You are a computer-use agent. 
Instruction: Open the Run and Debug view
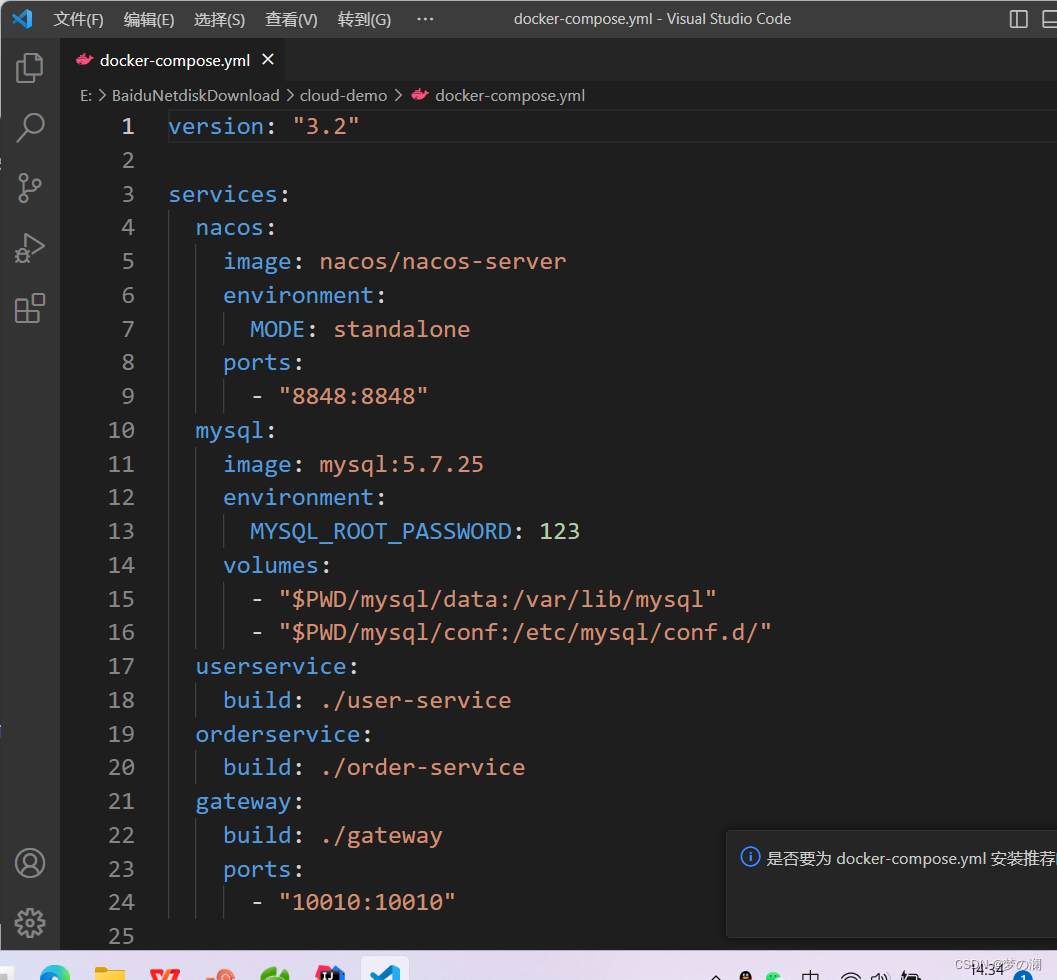pyautogui.click(x=30, y=248)
